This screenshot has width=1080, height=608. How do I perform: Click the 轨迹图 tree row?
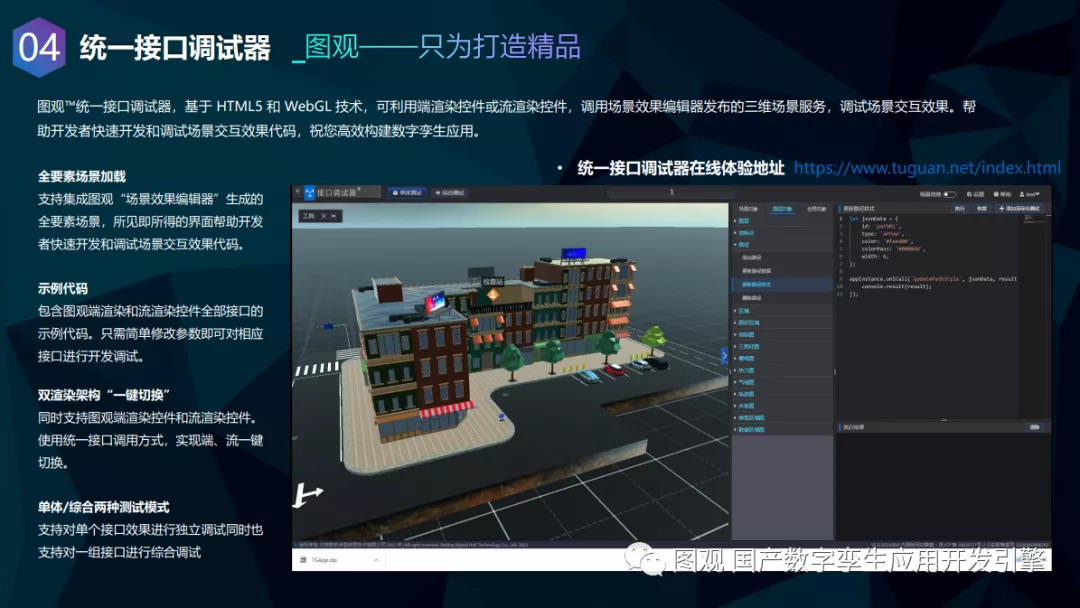[782, 394]
